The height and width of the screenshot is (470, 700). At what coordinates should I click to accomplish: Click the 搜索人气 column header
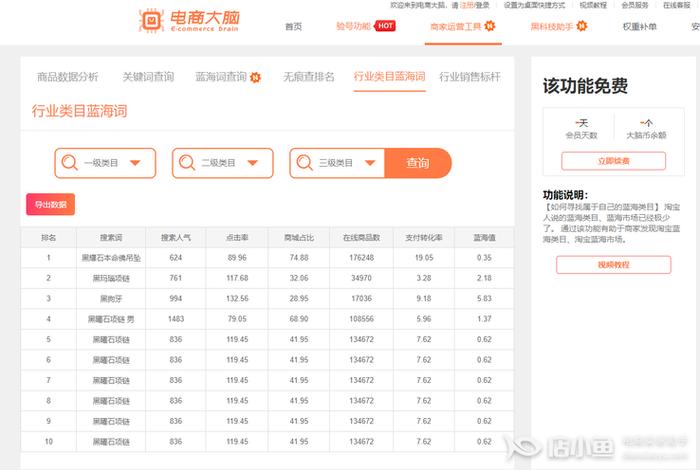pyautogui.click(x=175, y=237)
